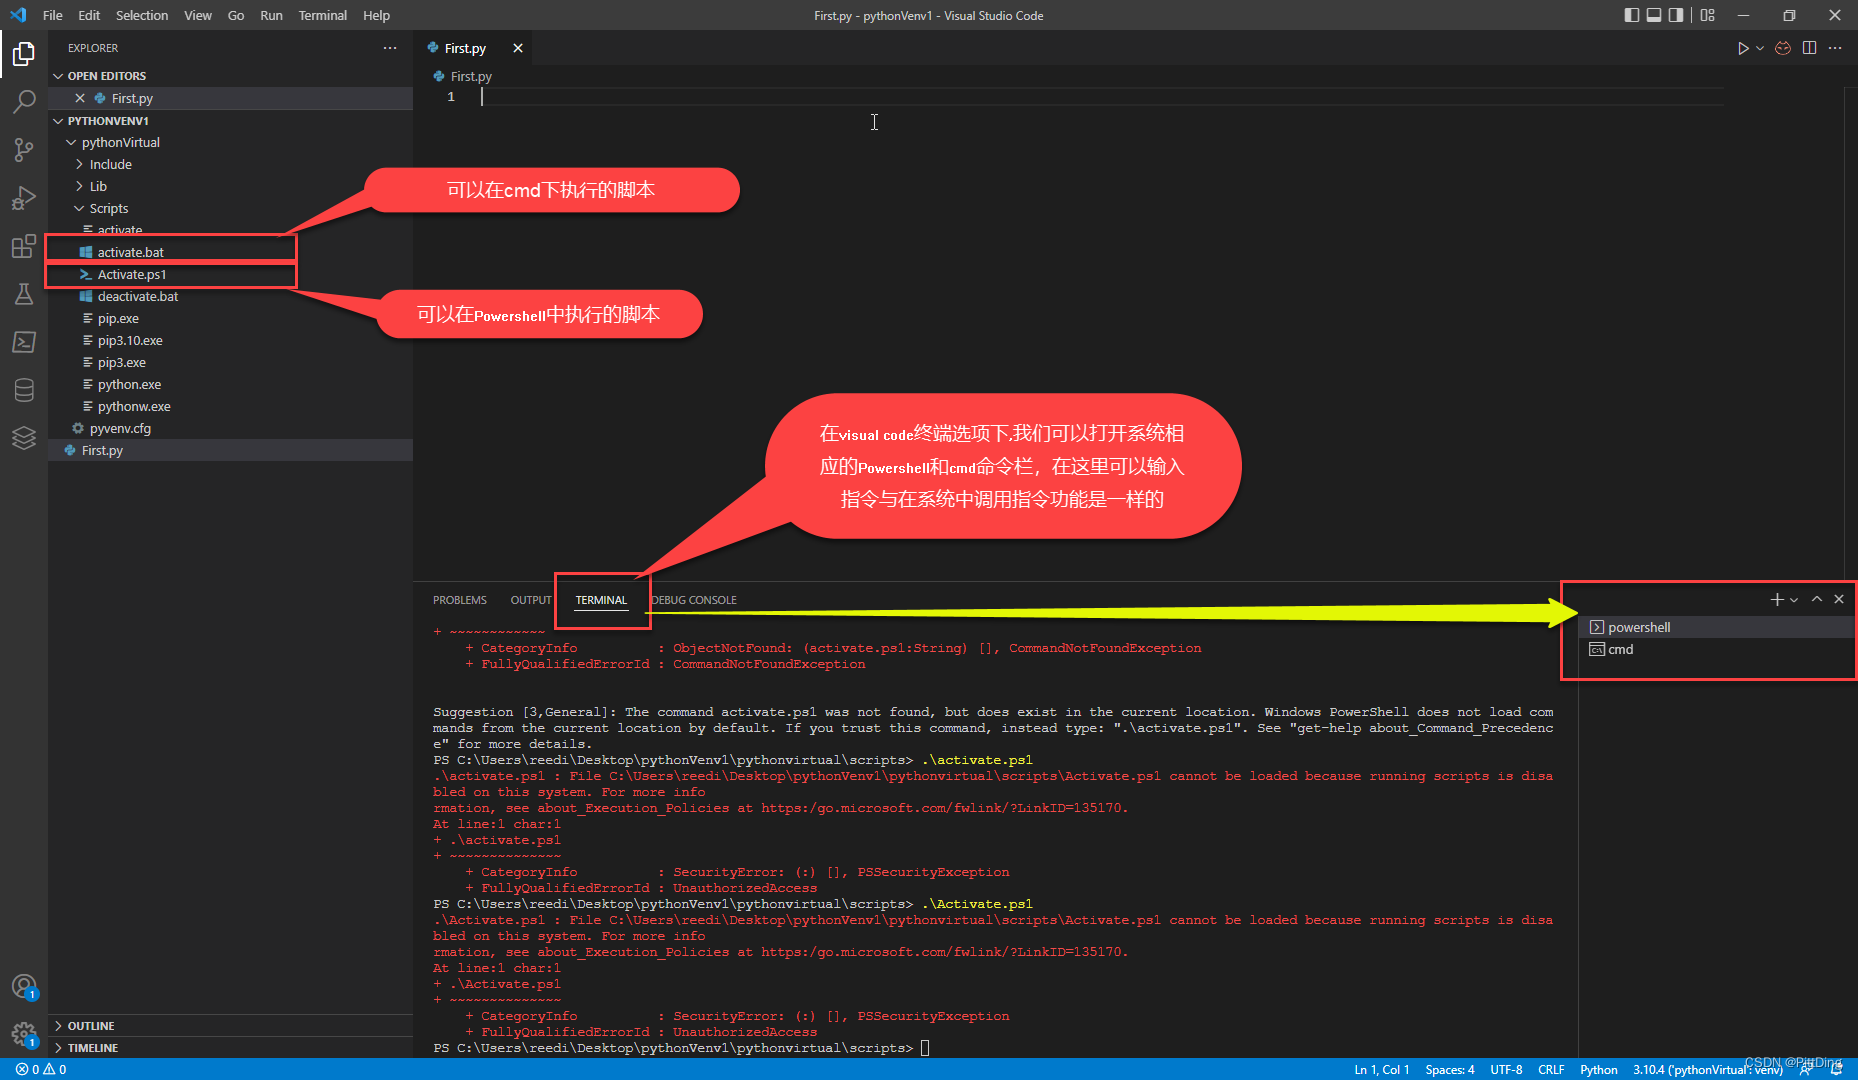Select the Python language mode
Image resolution: width=1858 pixels, height=1080 pixels.
tap(1598, 1069)
